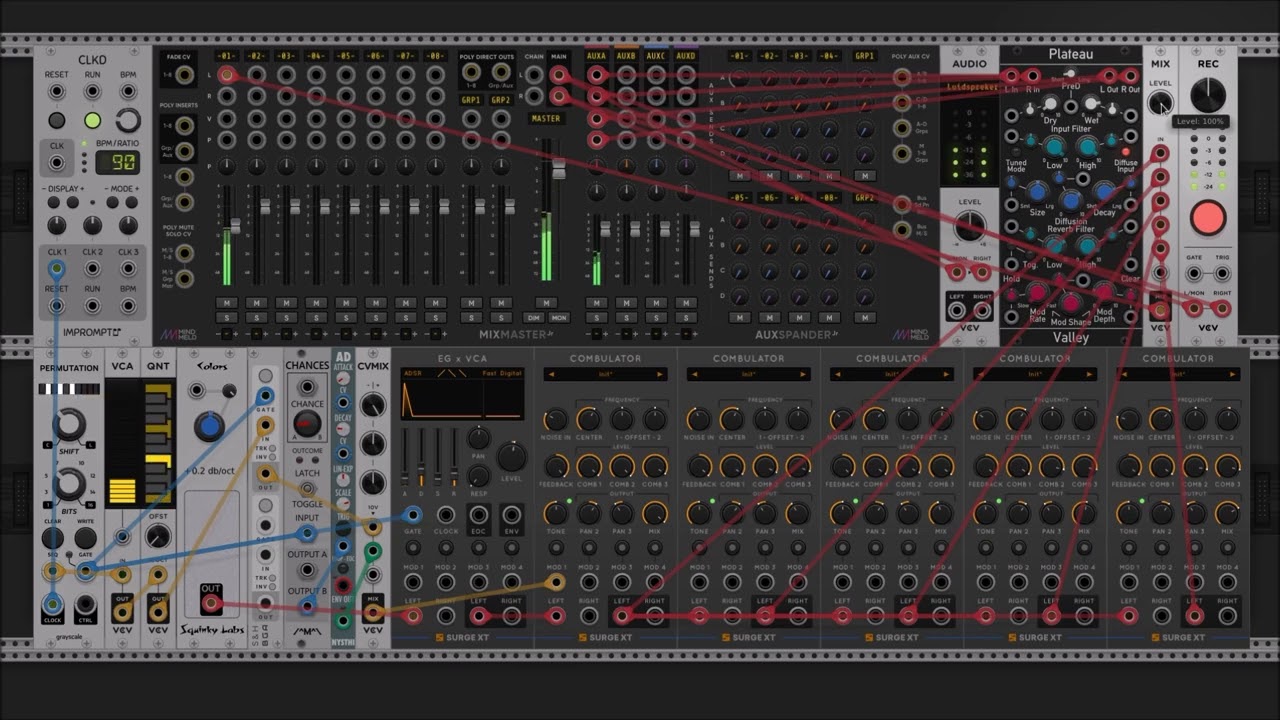Click the CLK 3 output jack in CLKD

(x=128, y=268)
